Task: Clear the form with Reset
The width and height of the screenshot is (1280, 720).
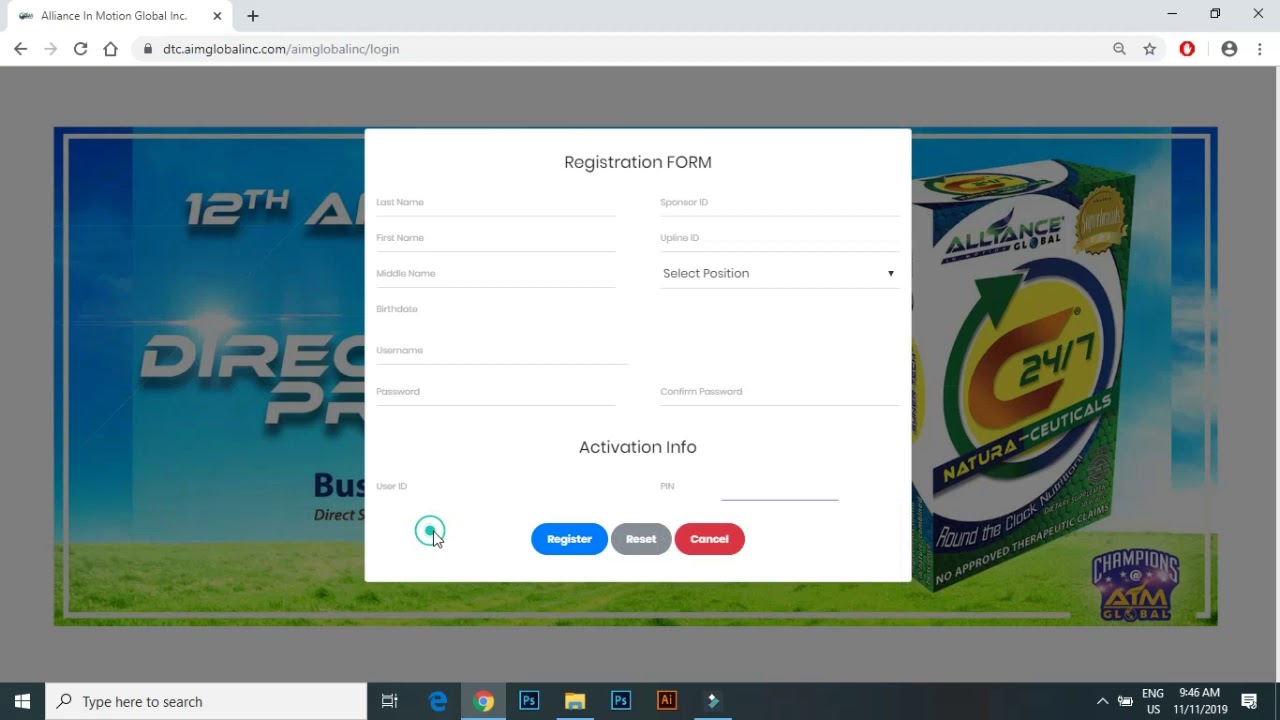Action: [x=641, y=539]
